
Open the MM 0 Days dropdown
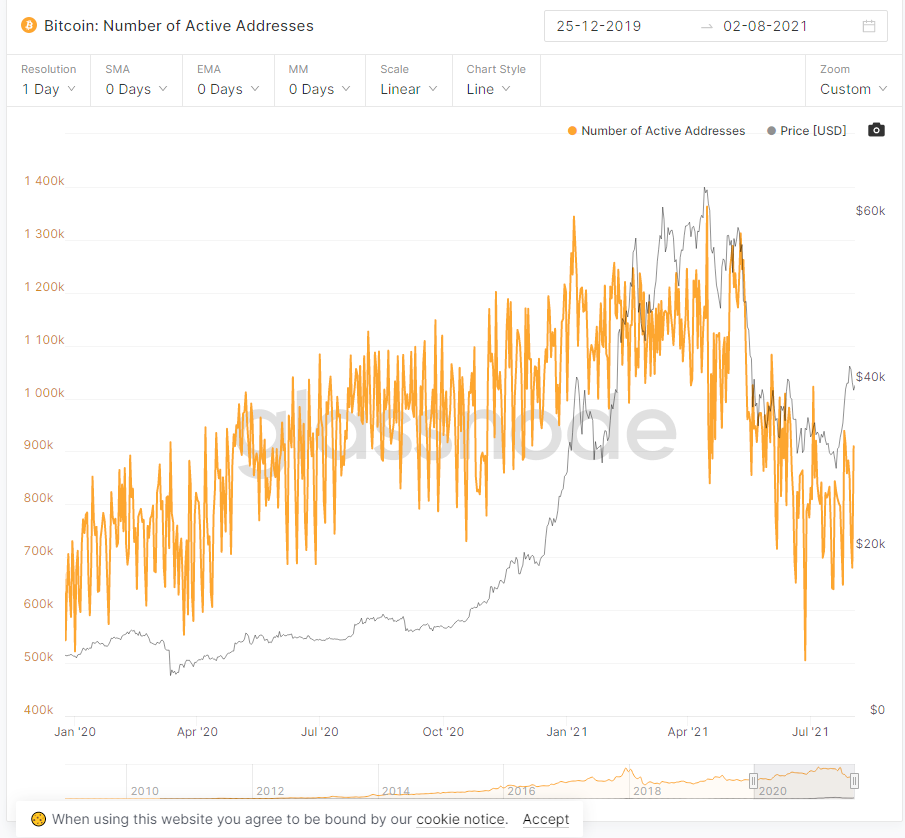click(320, 80)
